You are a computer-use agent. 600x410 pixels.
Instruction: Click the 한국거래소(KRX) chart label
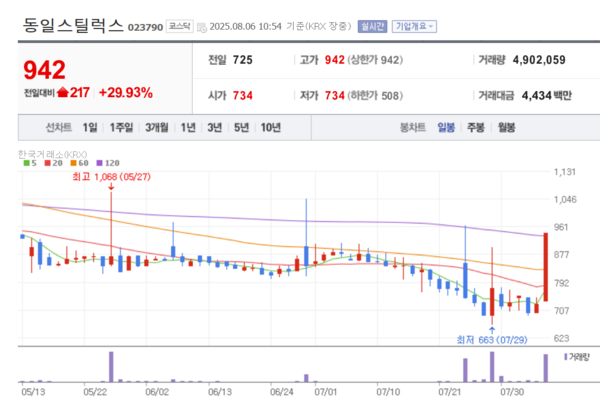point(52,154)
